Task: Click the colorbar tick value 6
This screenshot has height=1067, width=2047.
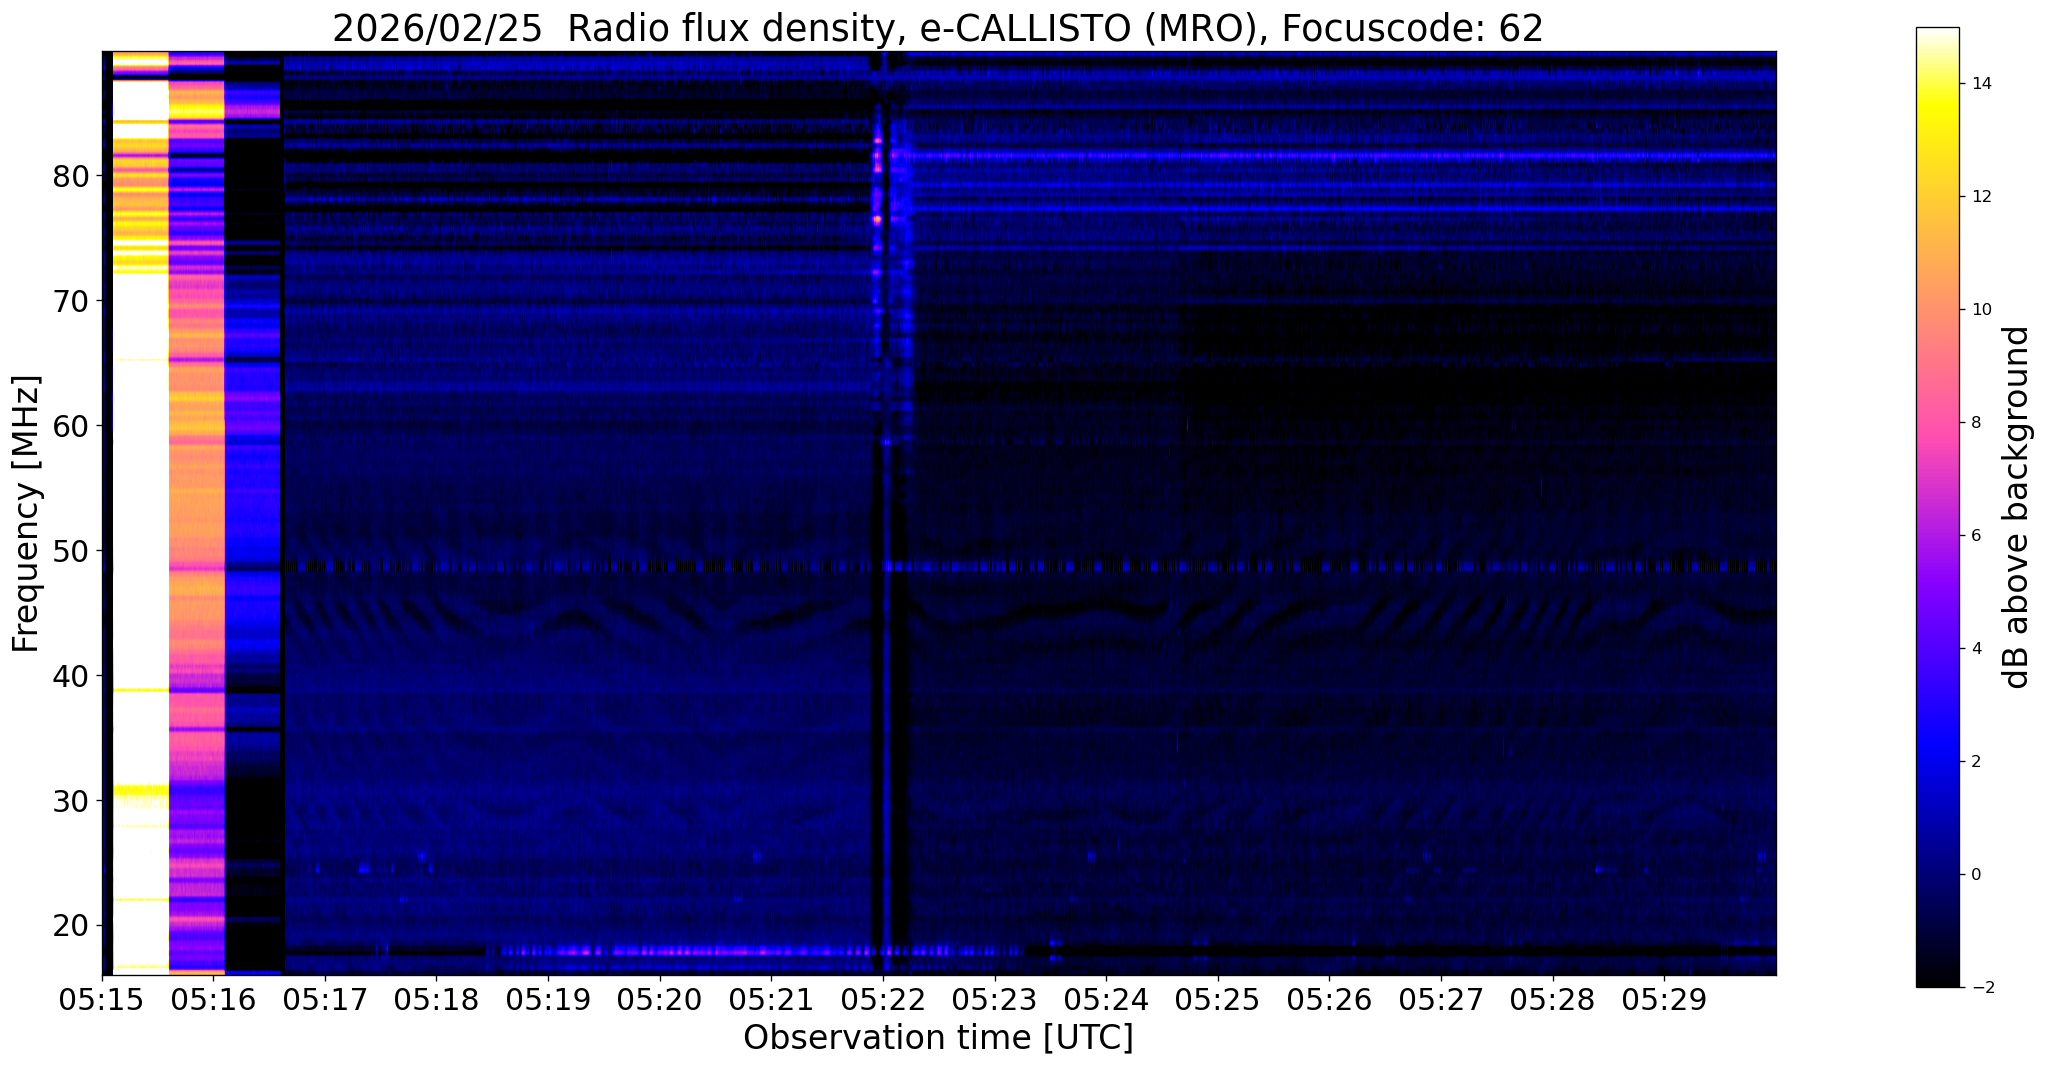Action: pyautogui.click(x=1975, y=536)
